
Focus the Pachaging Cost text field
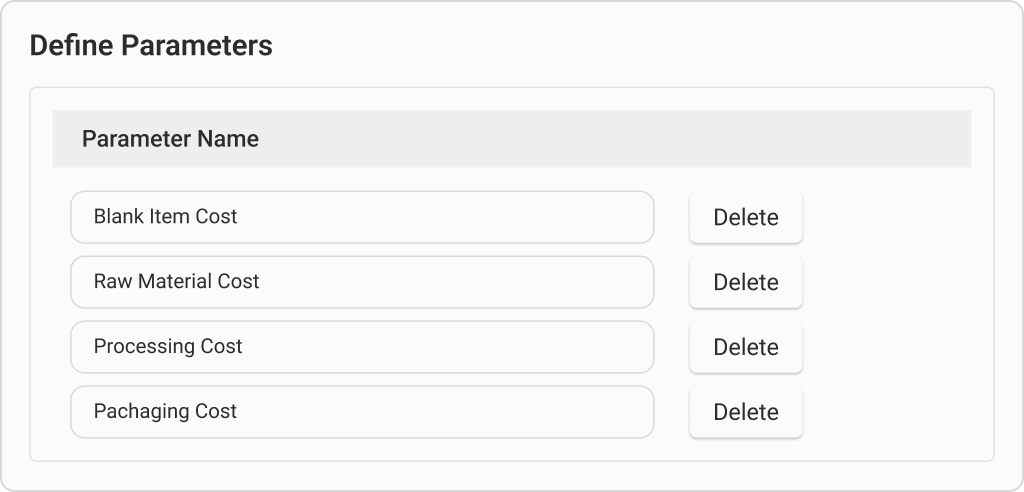click(362, 412)
